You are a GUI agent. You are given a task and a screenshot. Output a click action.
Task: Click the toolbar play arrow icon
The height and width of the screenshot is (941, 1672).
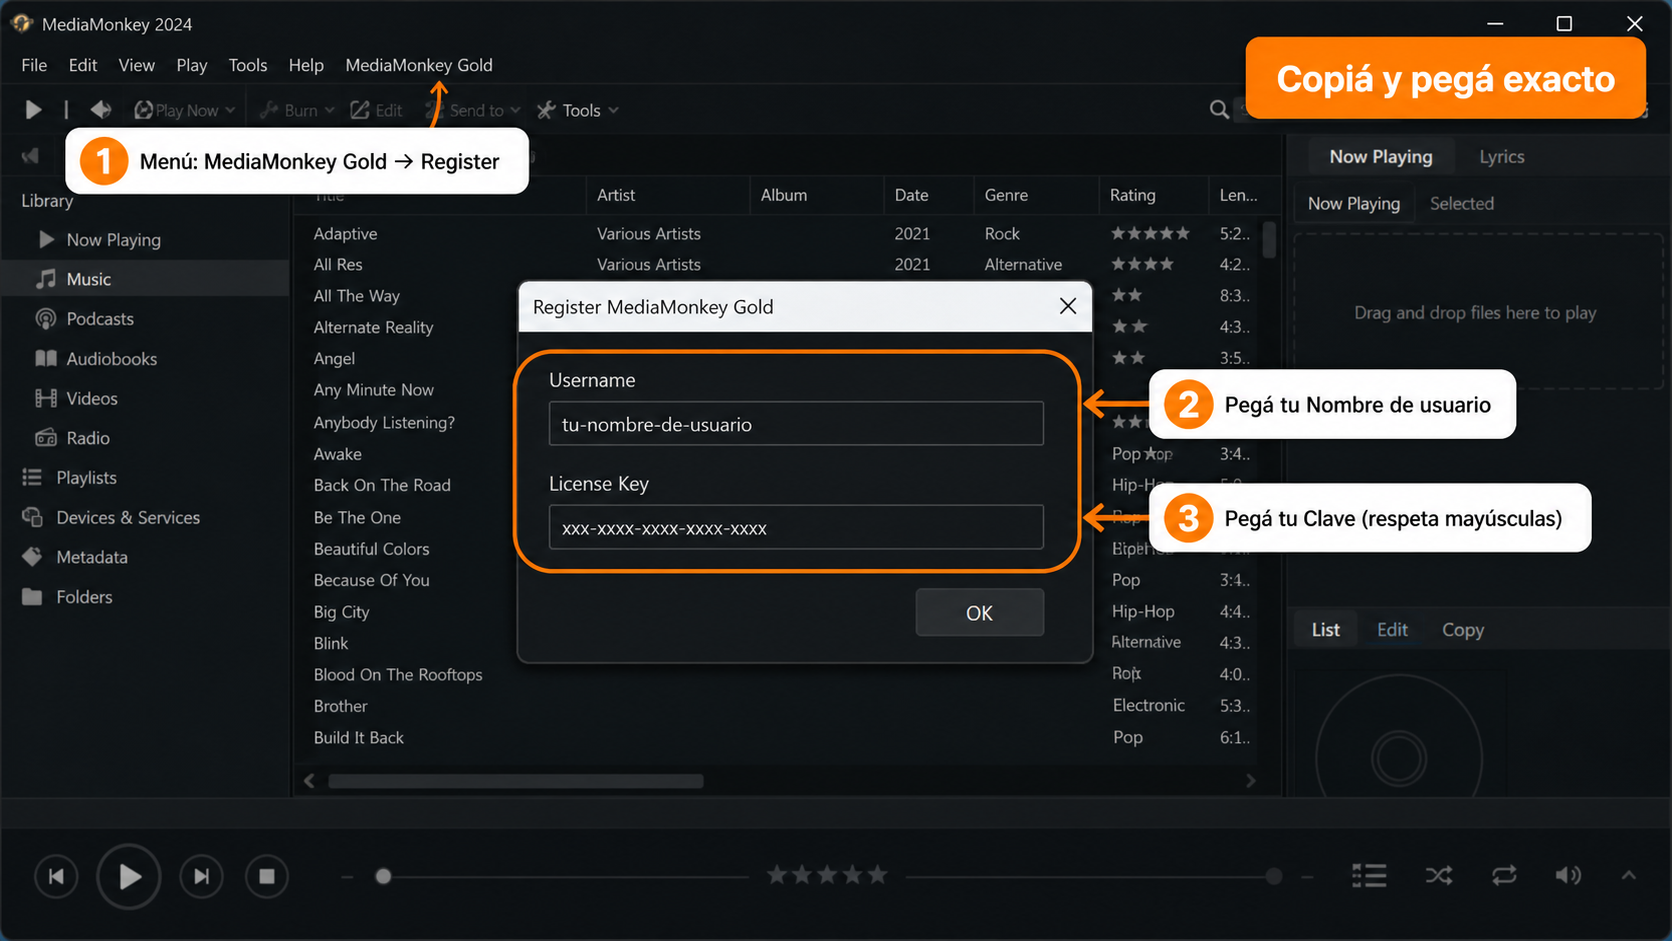click(x=33, y=110)
